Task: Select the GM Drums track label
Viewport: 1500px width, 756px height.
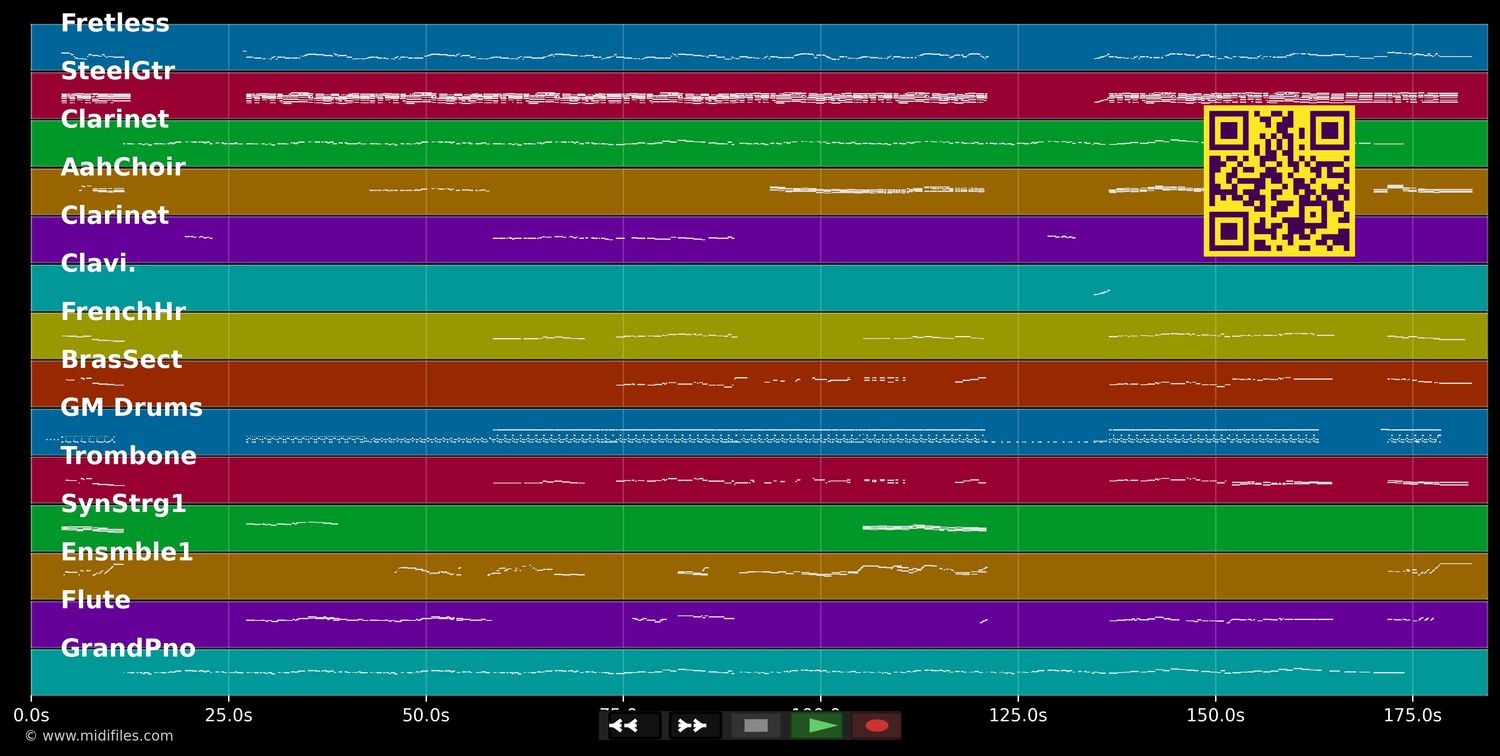Action: (x=131, y=408)
